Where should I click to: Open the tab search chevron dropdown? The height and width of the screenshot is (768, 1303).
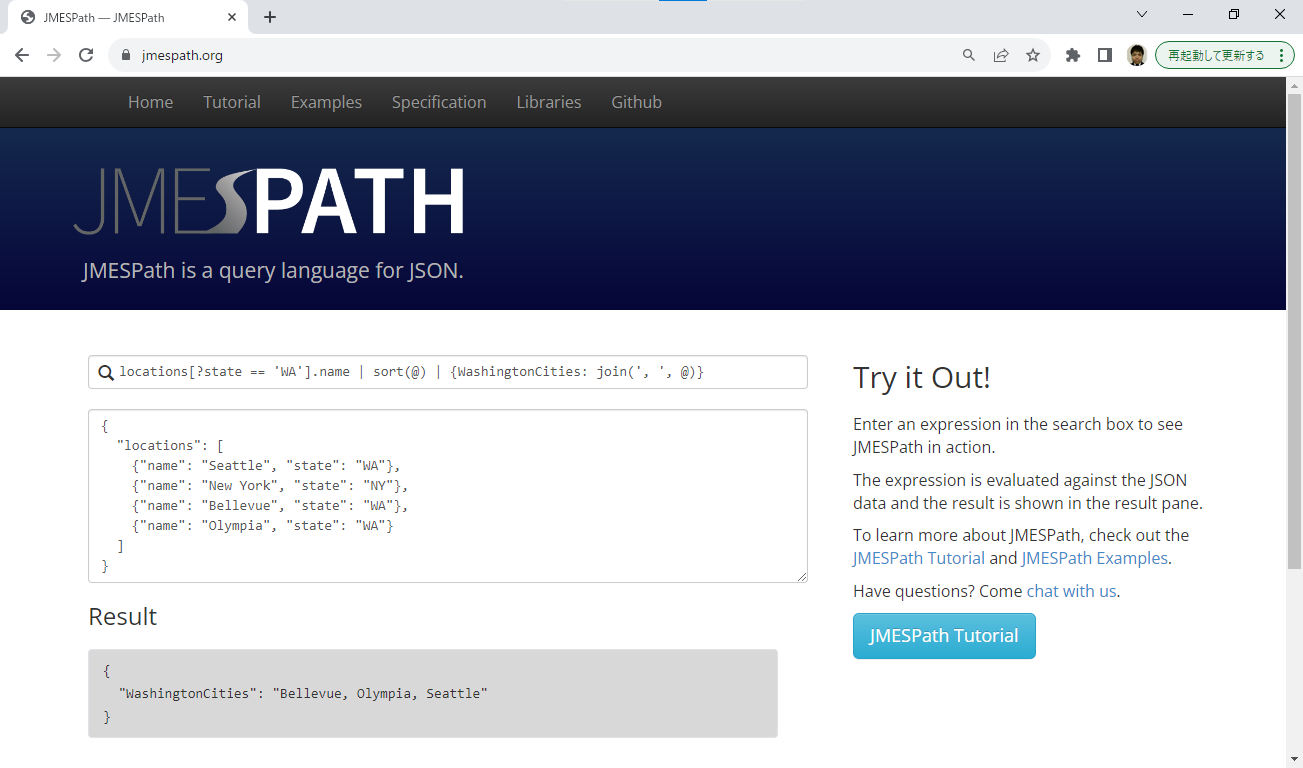[x=1142, y=16]
